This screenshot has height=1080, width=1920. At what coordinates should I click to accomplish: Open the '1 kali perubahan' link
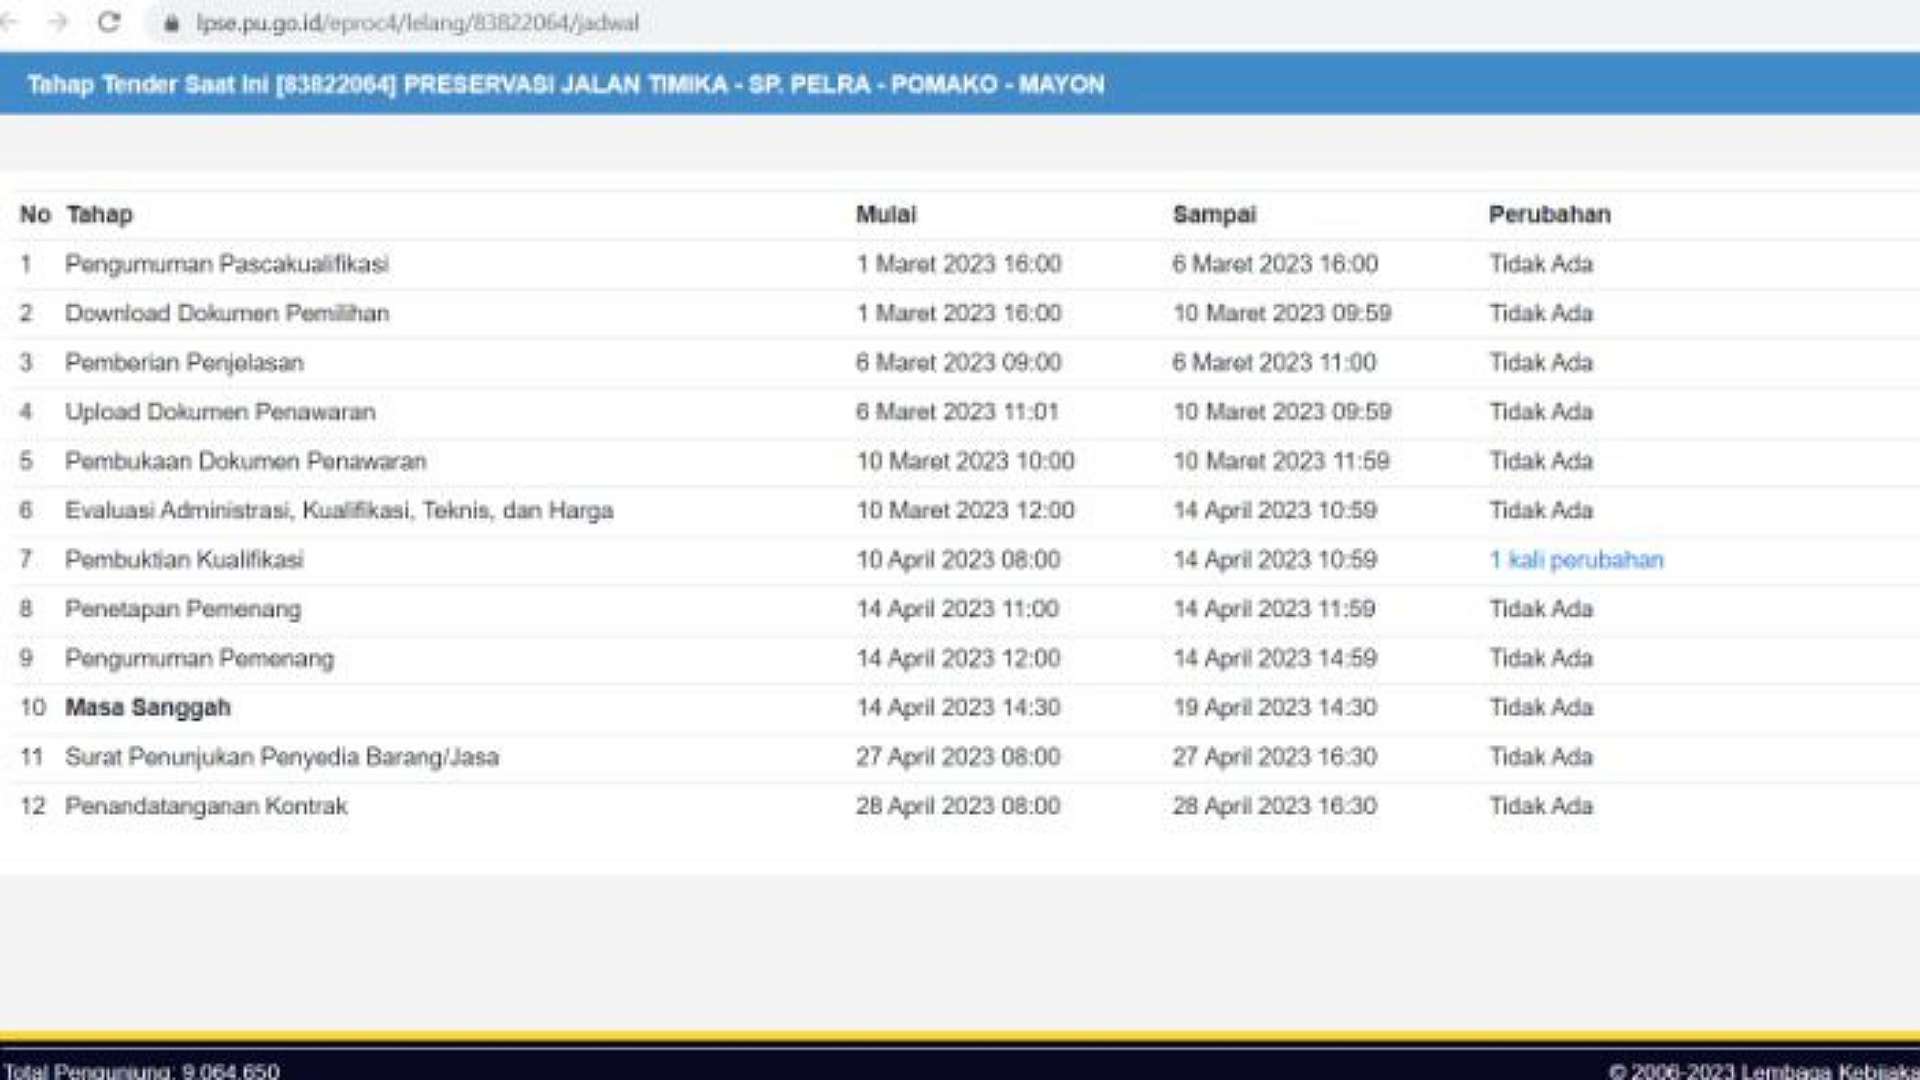[x=1576, y=560]
